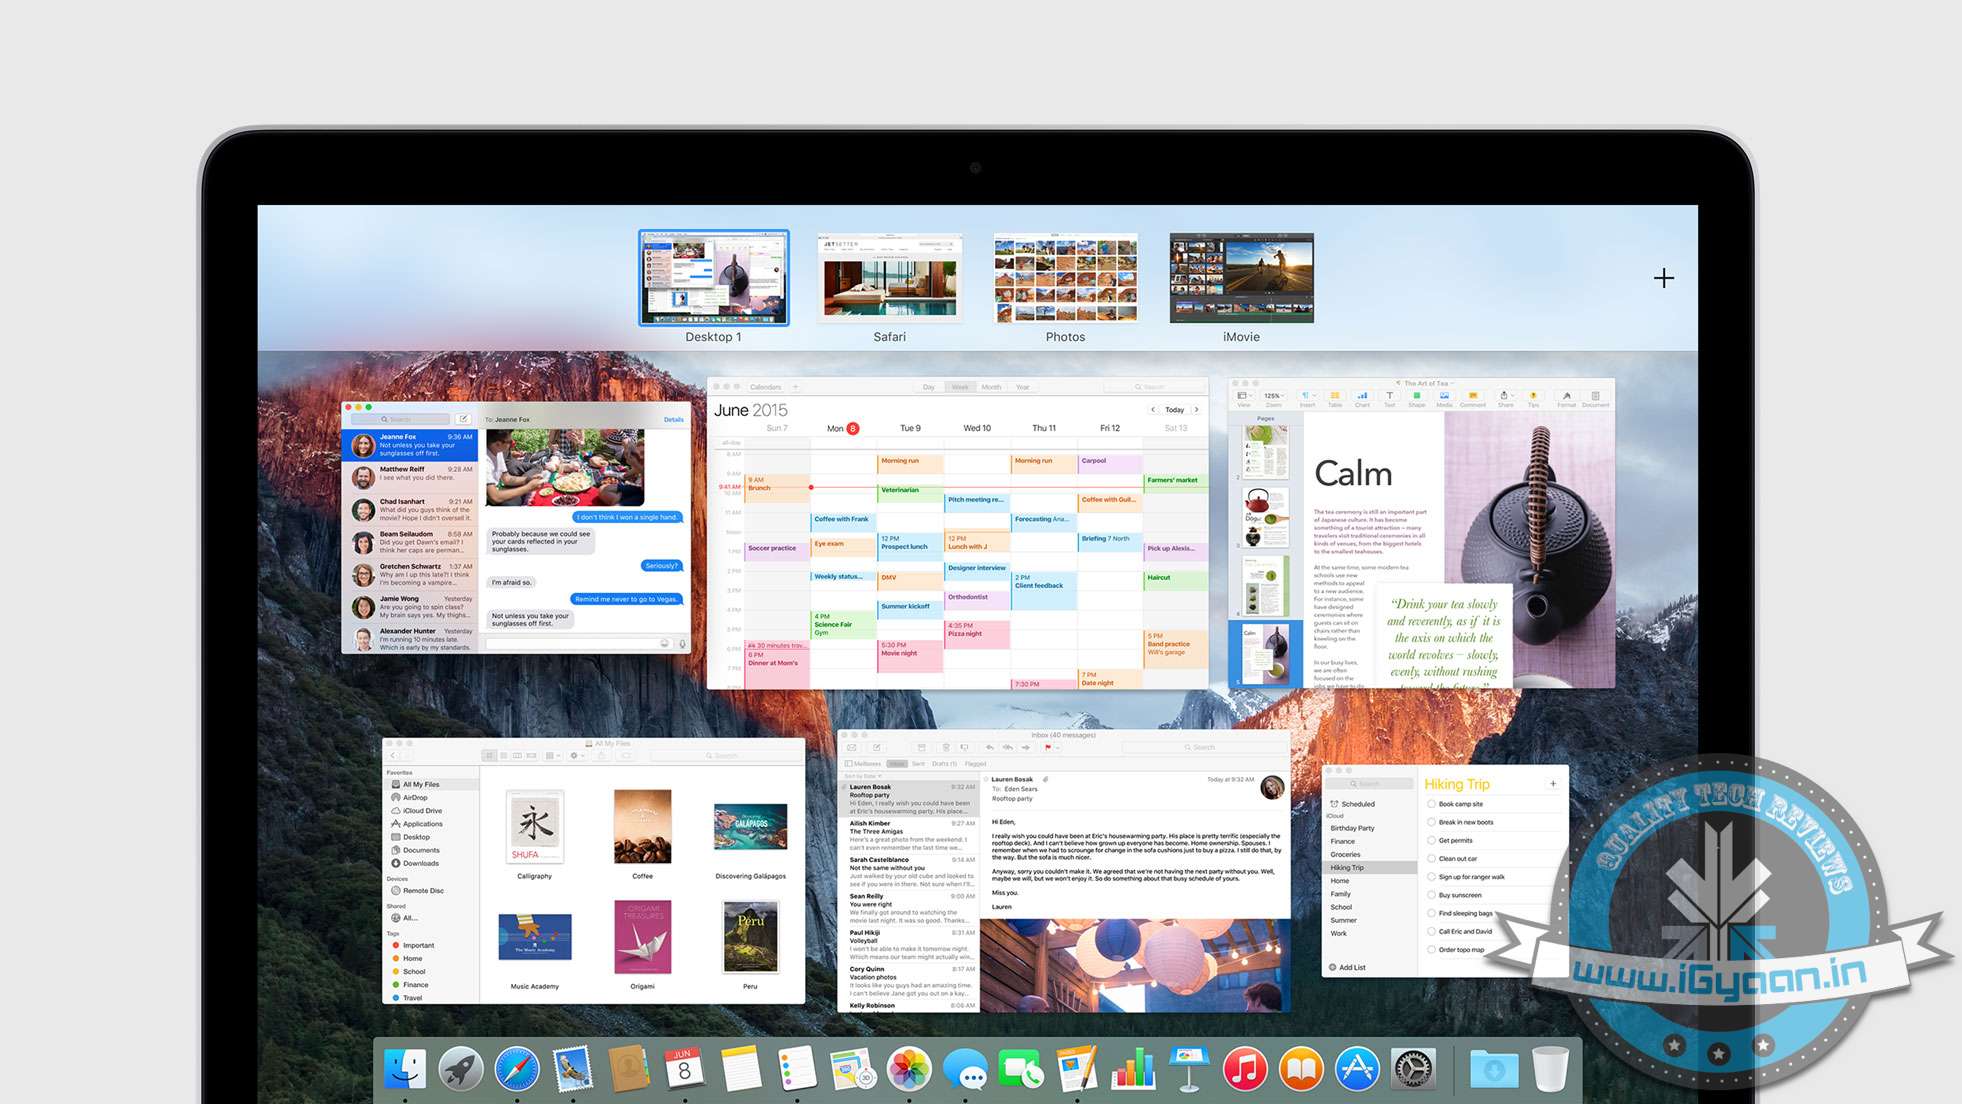Open the Insert dropdown in Pages toolbar
This screenshot has width=1962, height=1104.
click(x=1307, y=397)
